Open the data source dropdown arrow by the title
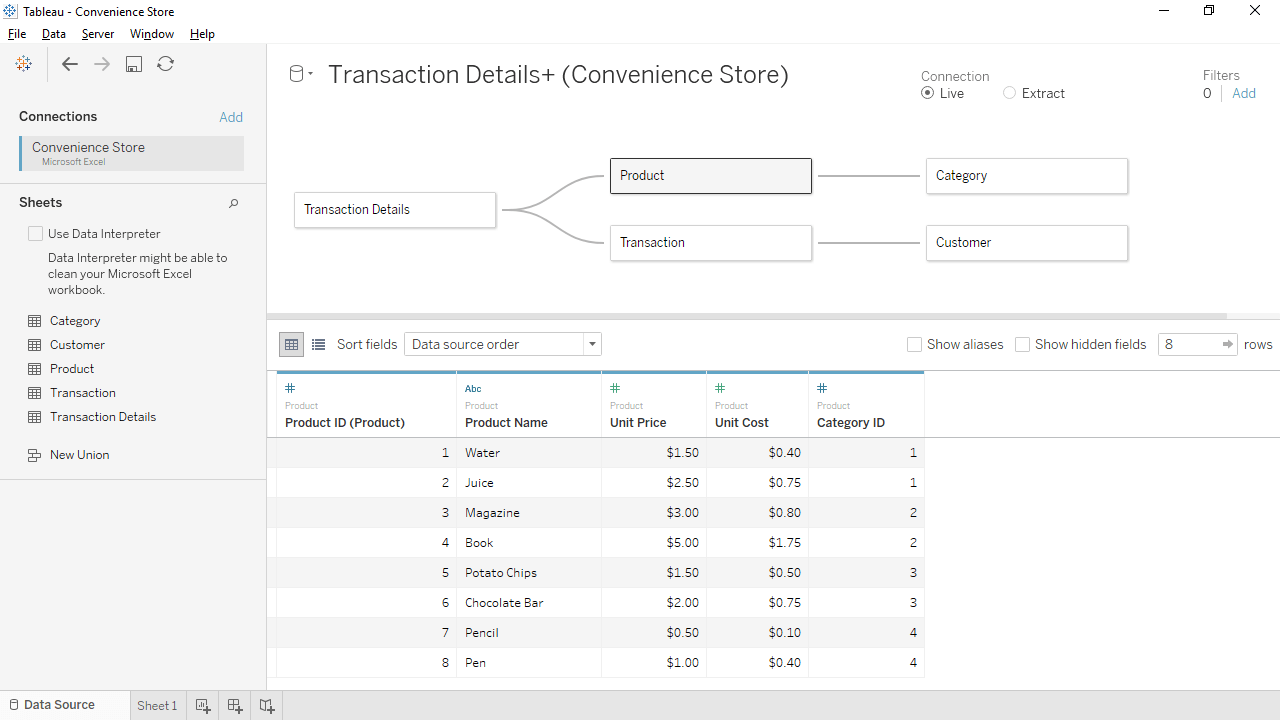The image size is (1280, 720). (310, 74)
